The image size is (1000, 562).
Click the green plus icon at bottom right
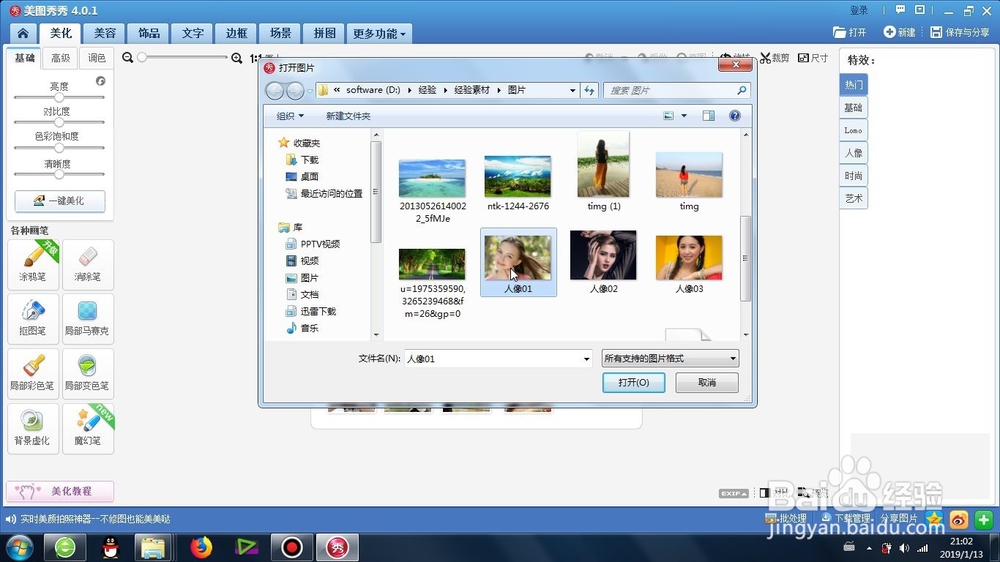983,520
